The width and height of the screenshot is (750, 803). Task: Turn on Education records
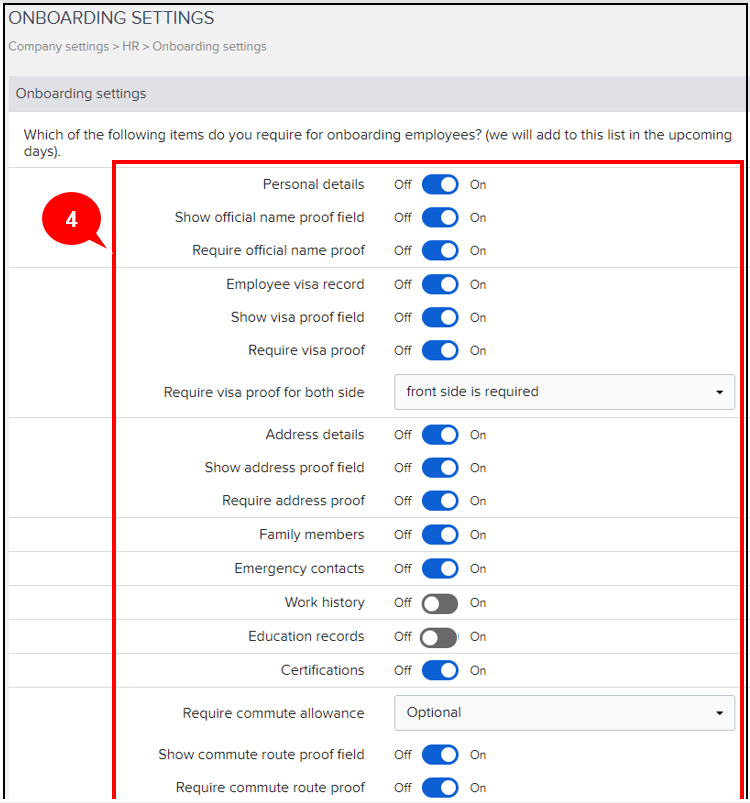tap(439, 636)
